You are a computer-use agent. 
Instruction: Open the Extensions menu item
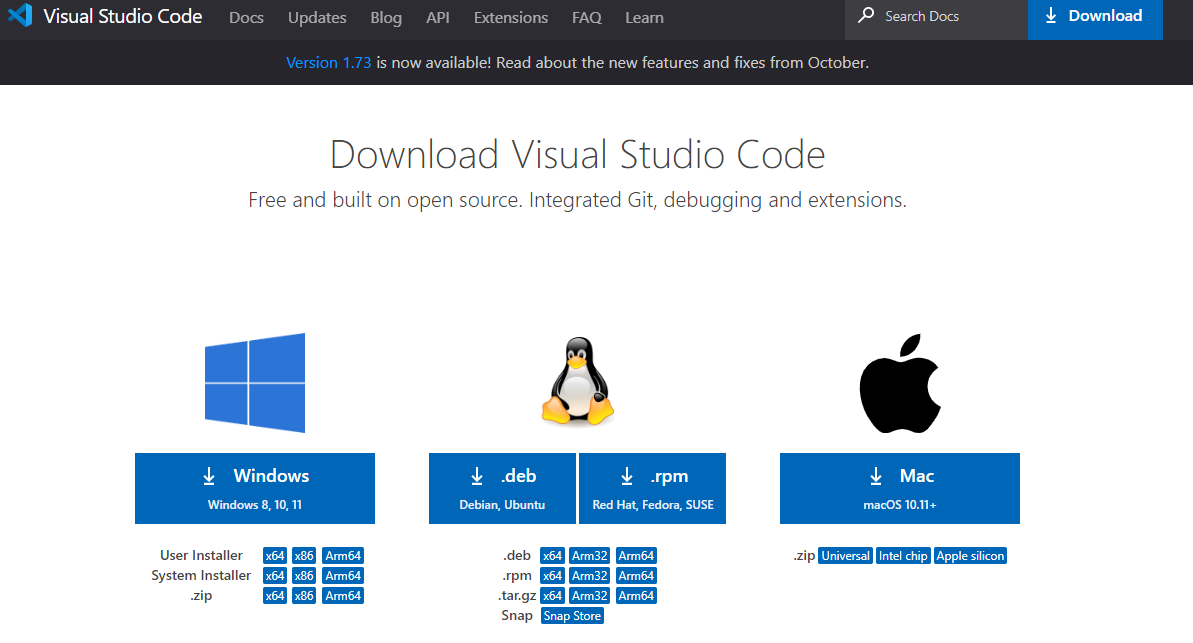pos(510,17)
